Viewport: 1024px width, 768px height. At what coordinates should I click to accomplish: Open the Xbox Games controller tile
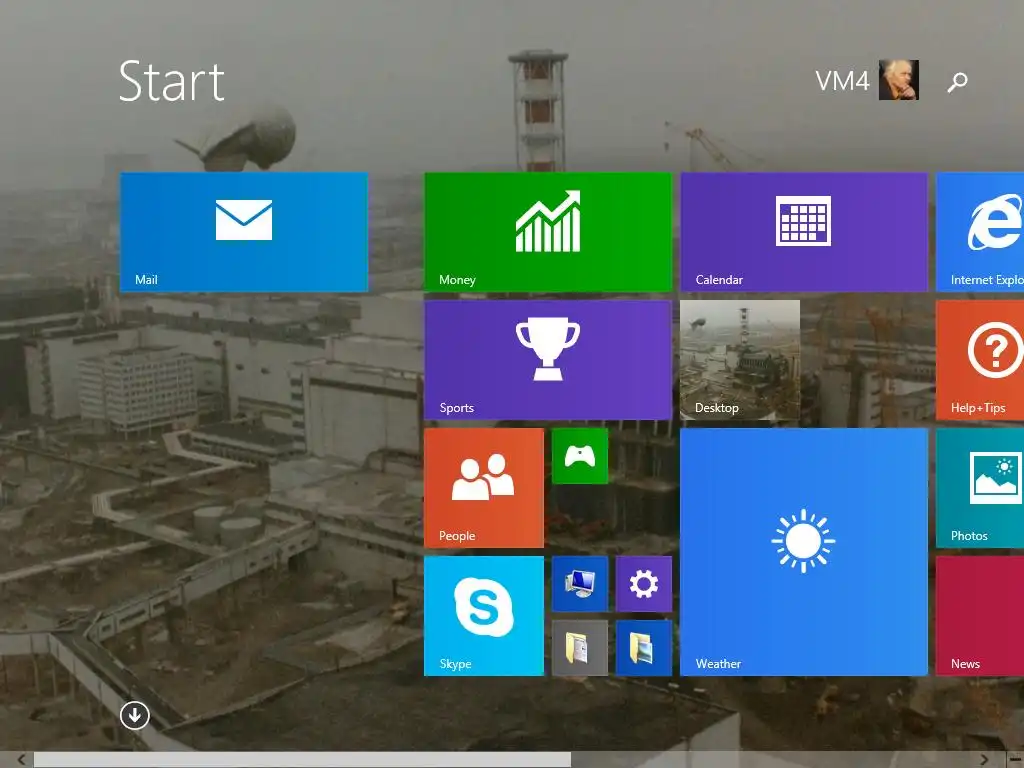[x=580, y=456]
